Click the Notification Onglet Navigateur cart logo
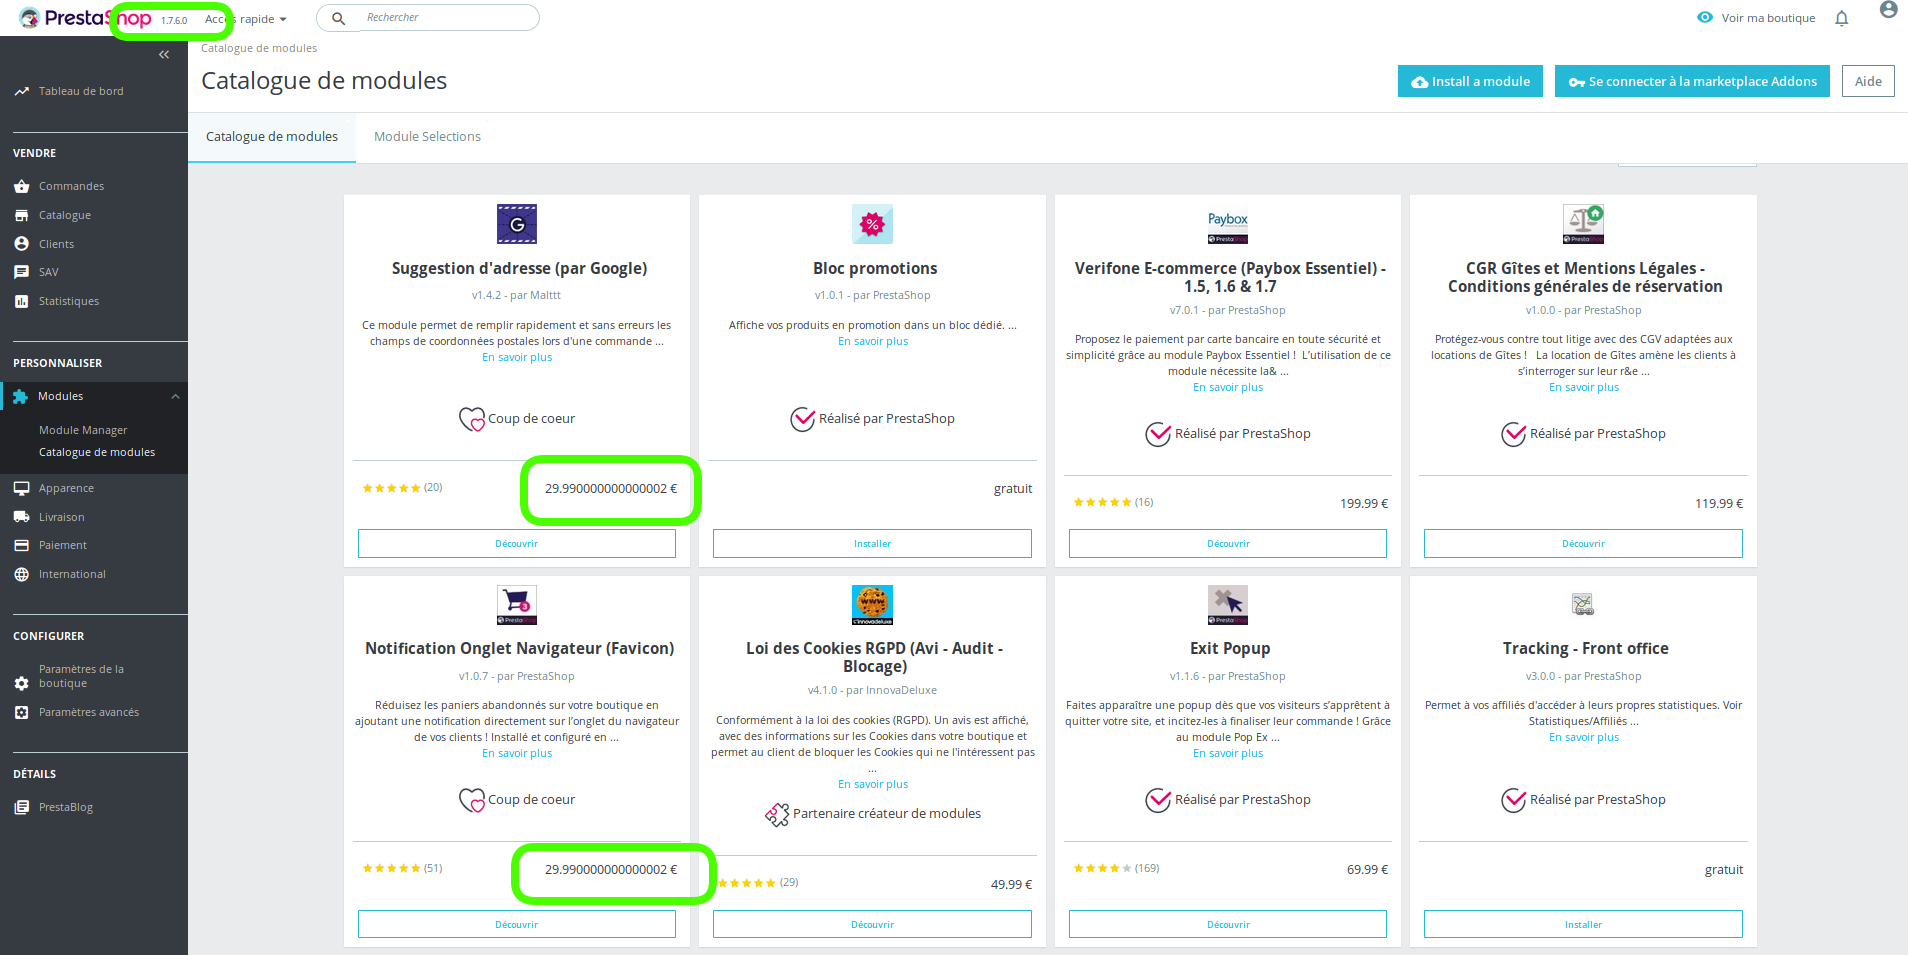 [x=517, y=605]
